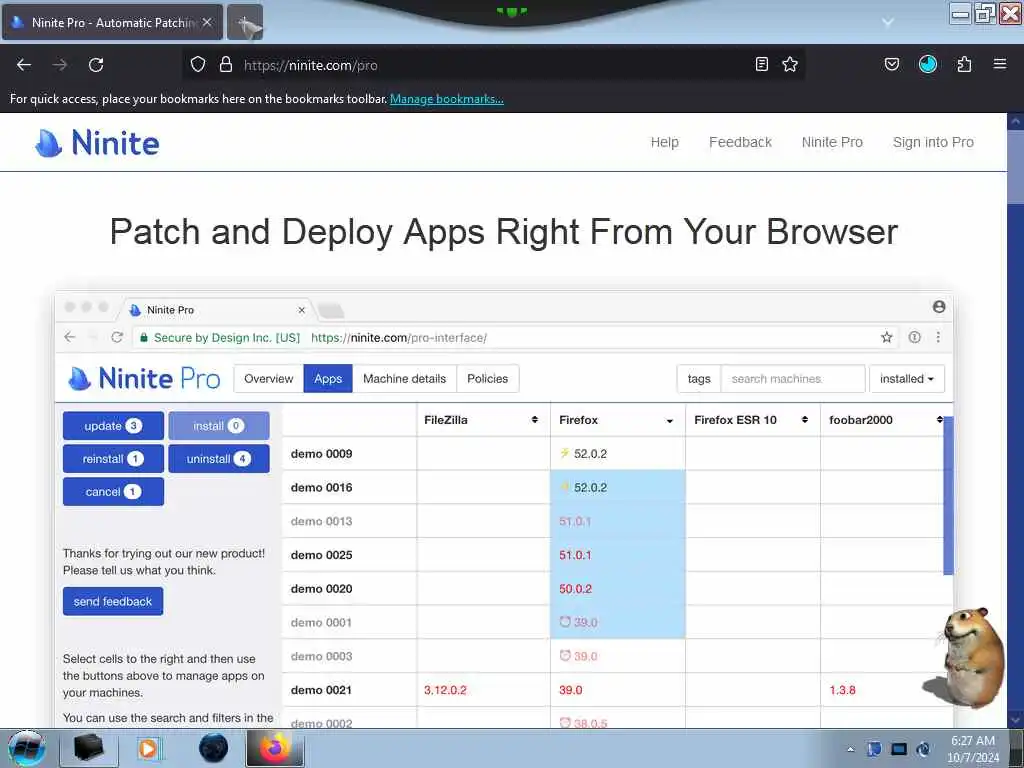Click the search machines field
The height and width of the screenshot is (768, 1024).
click(x=793, y=379)
